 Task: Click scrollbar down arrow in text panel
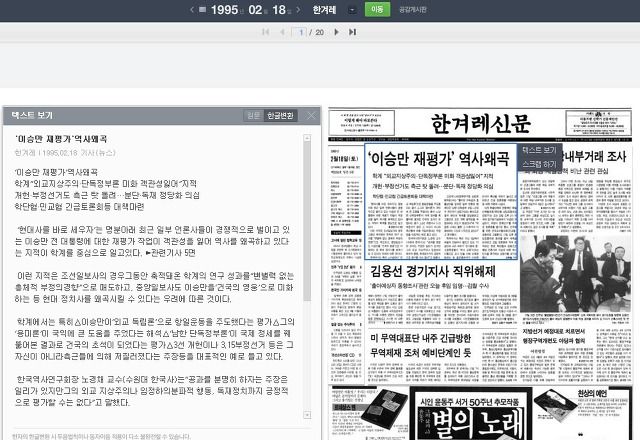click(307, 415)
